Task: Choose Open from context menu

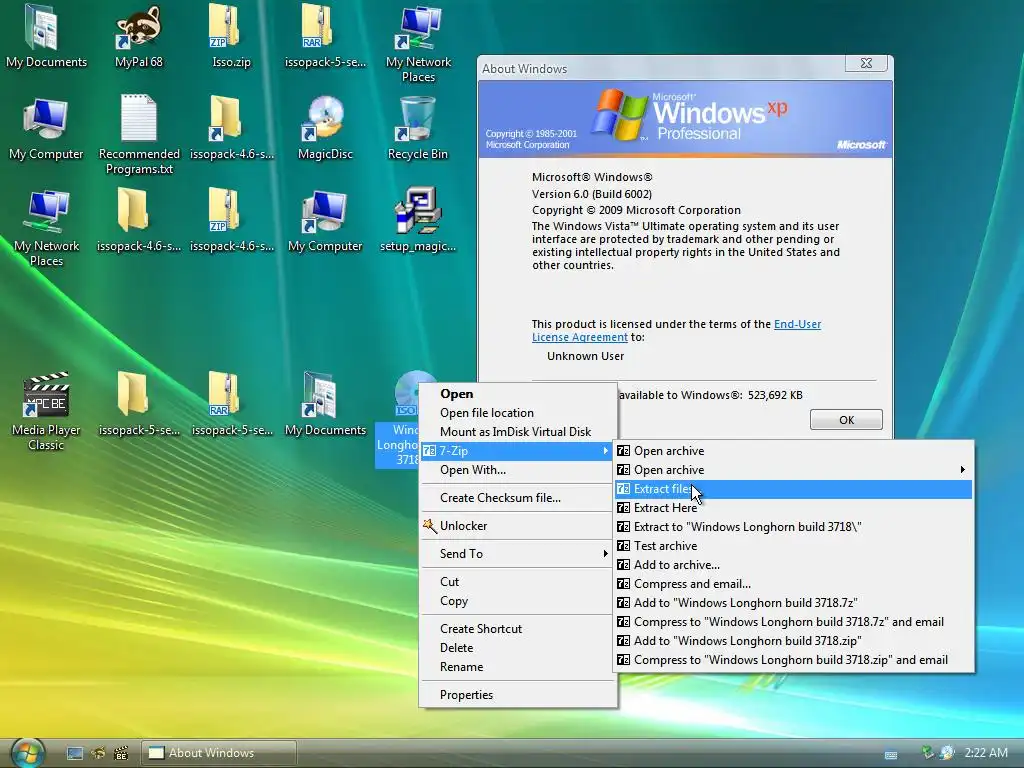Action: pos(517,394)
